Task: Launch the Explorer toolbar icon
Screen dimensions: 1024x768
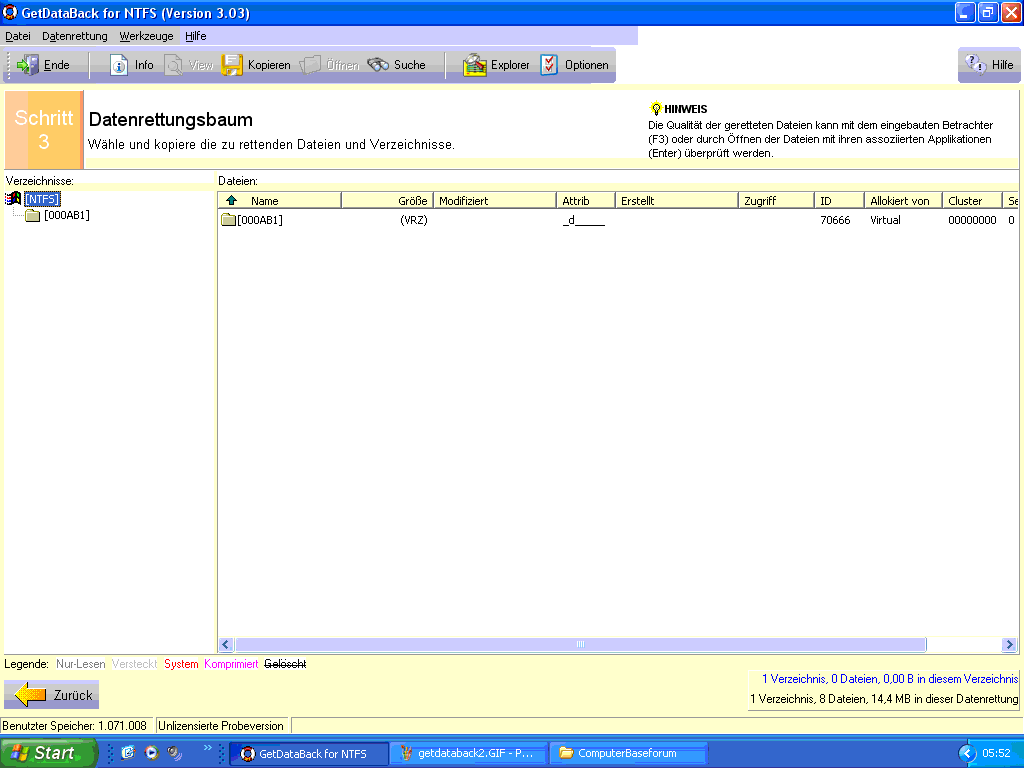Action: (475, 65)
